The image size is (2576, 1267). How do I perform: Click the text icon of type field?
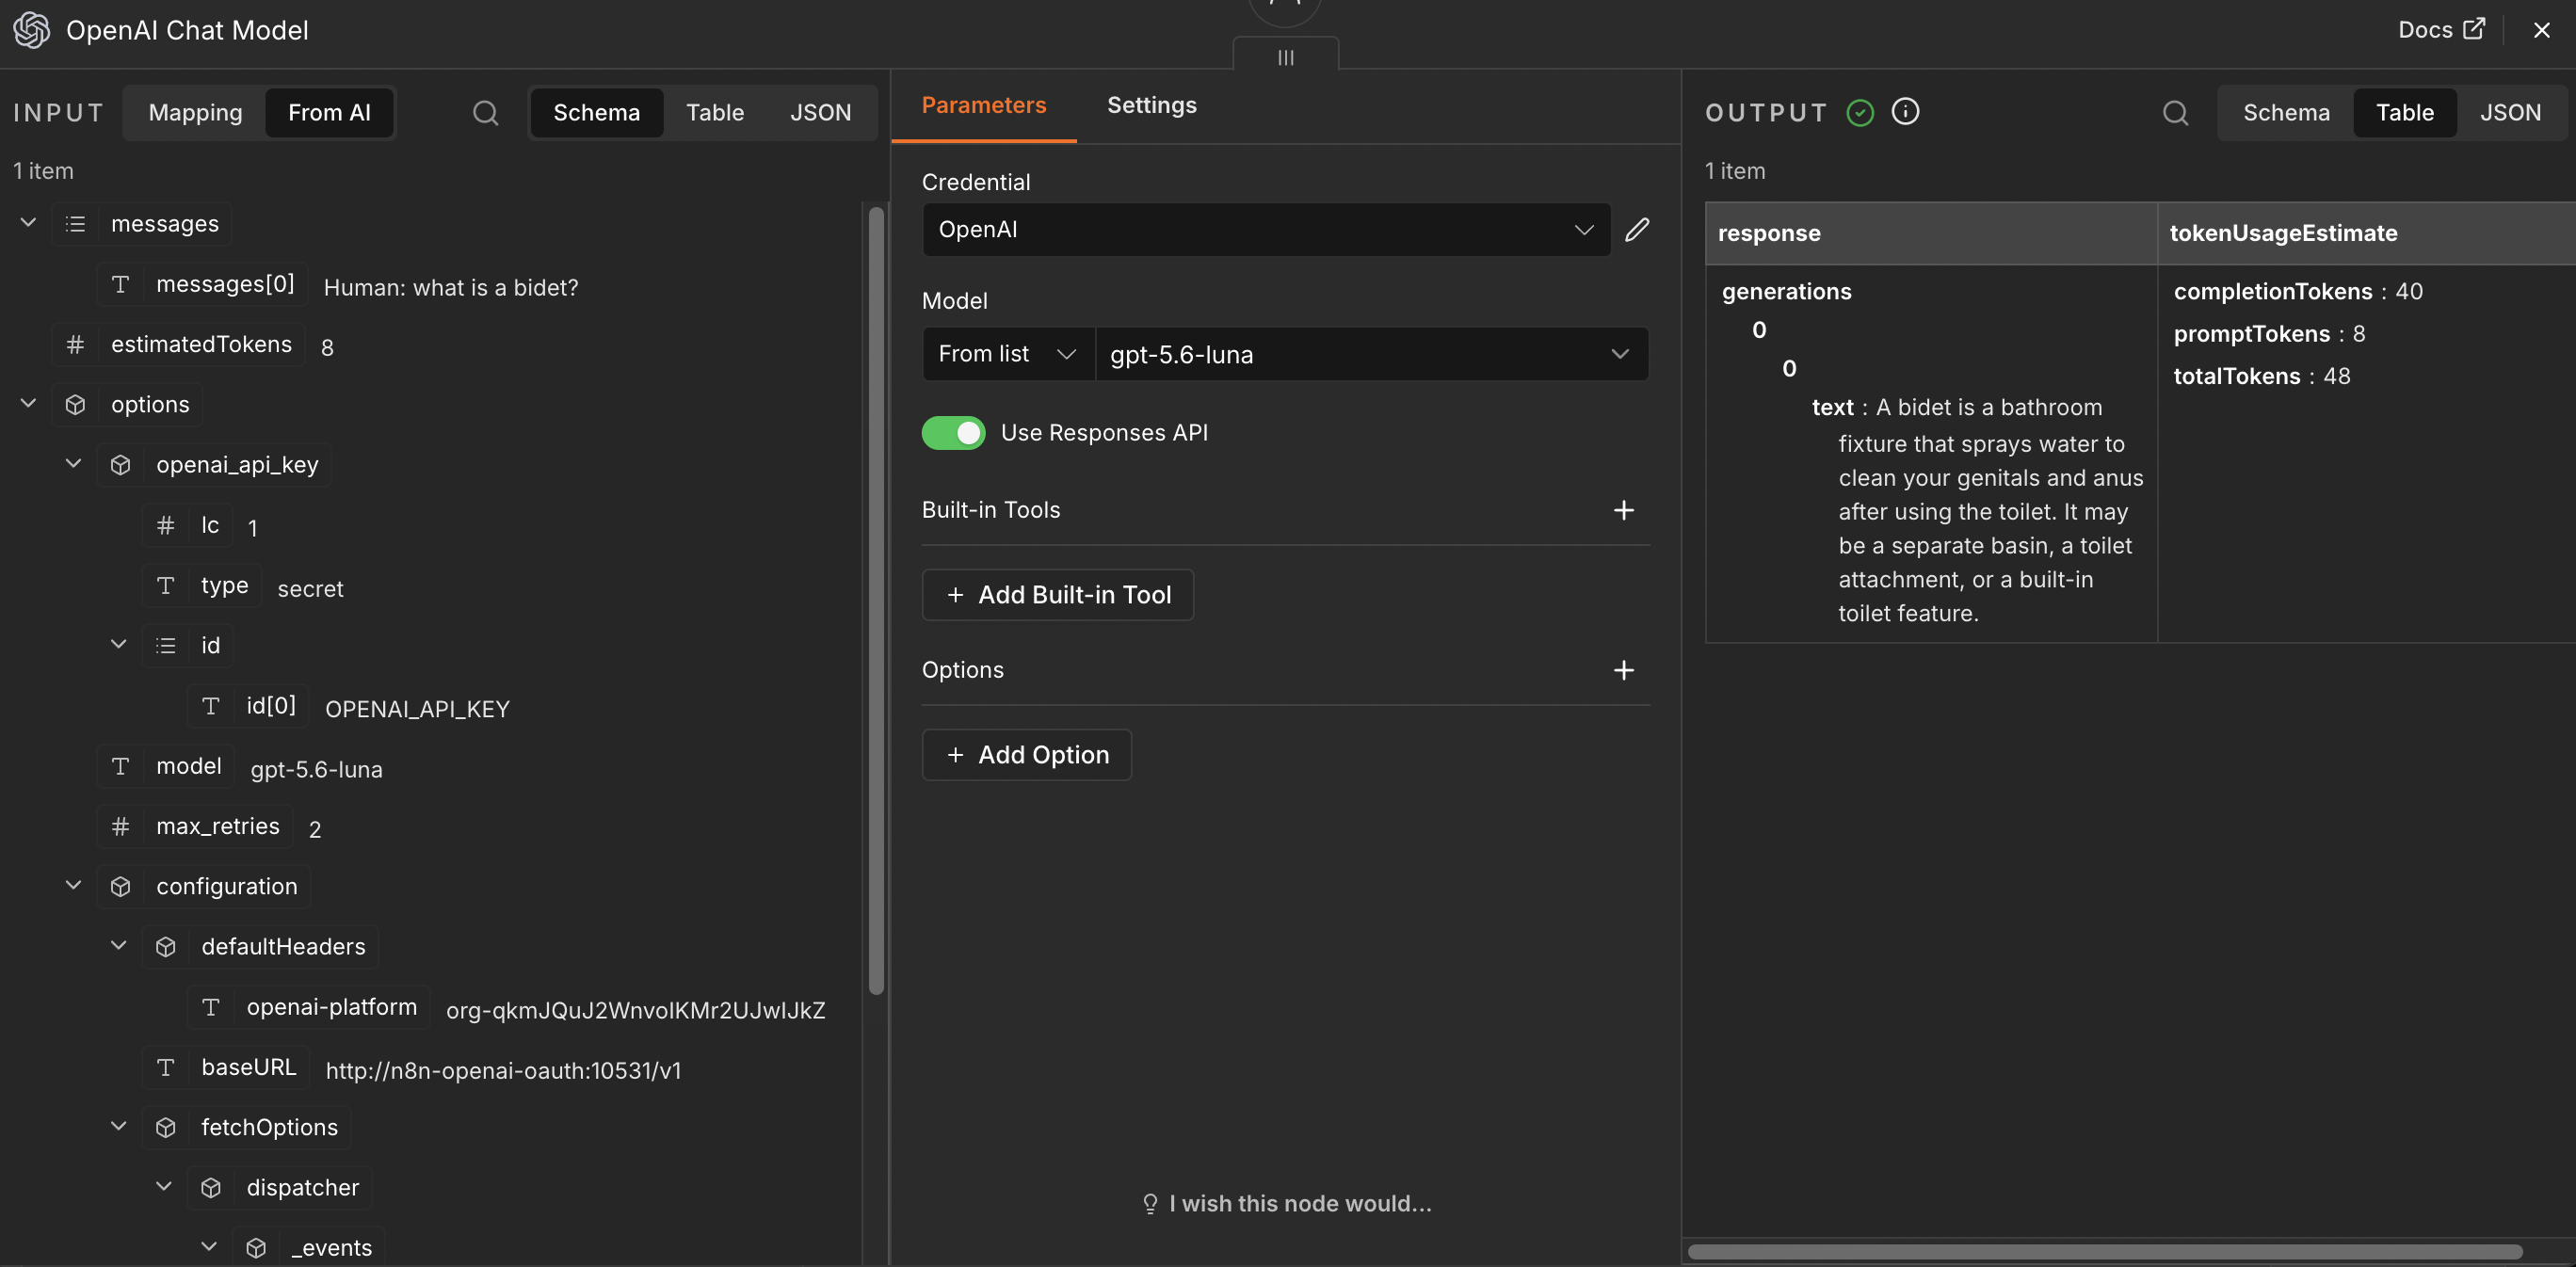(x=165, y=585)
